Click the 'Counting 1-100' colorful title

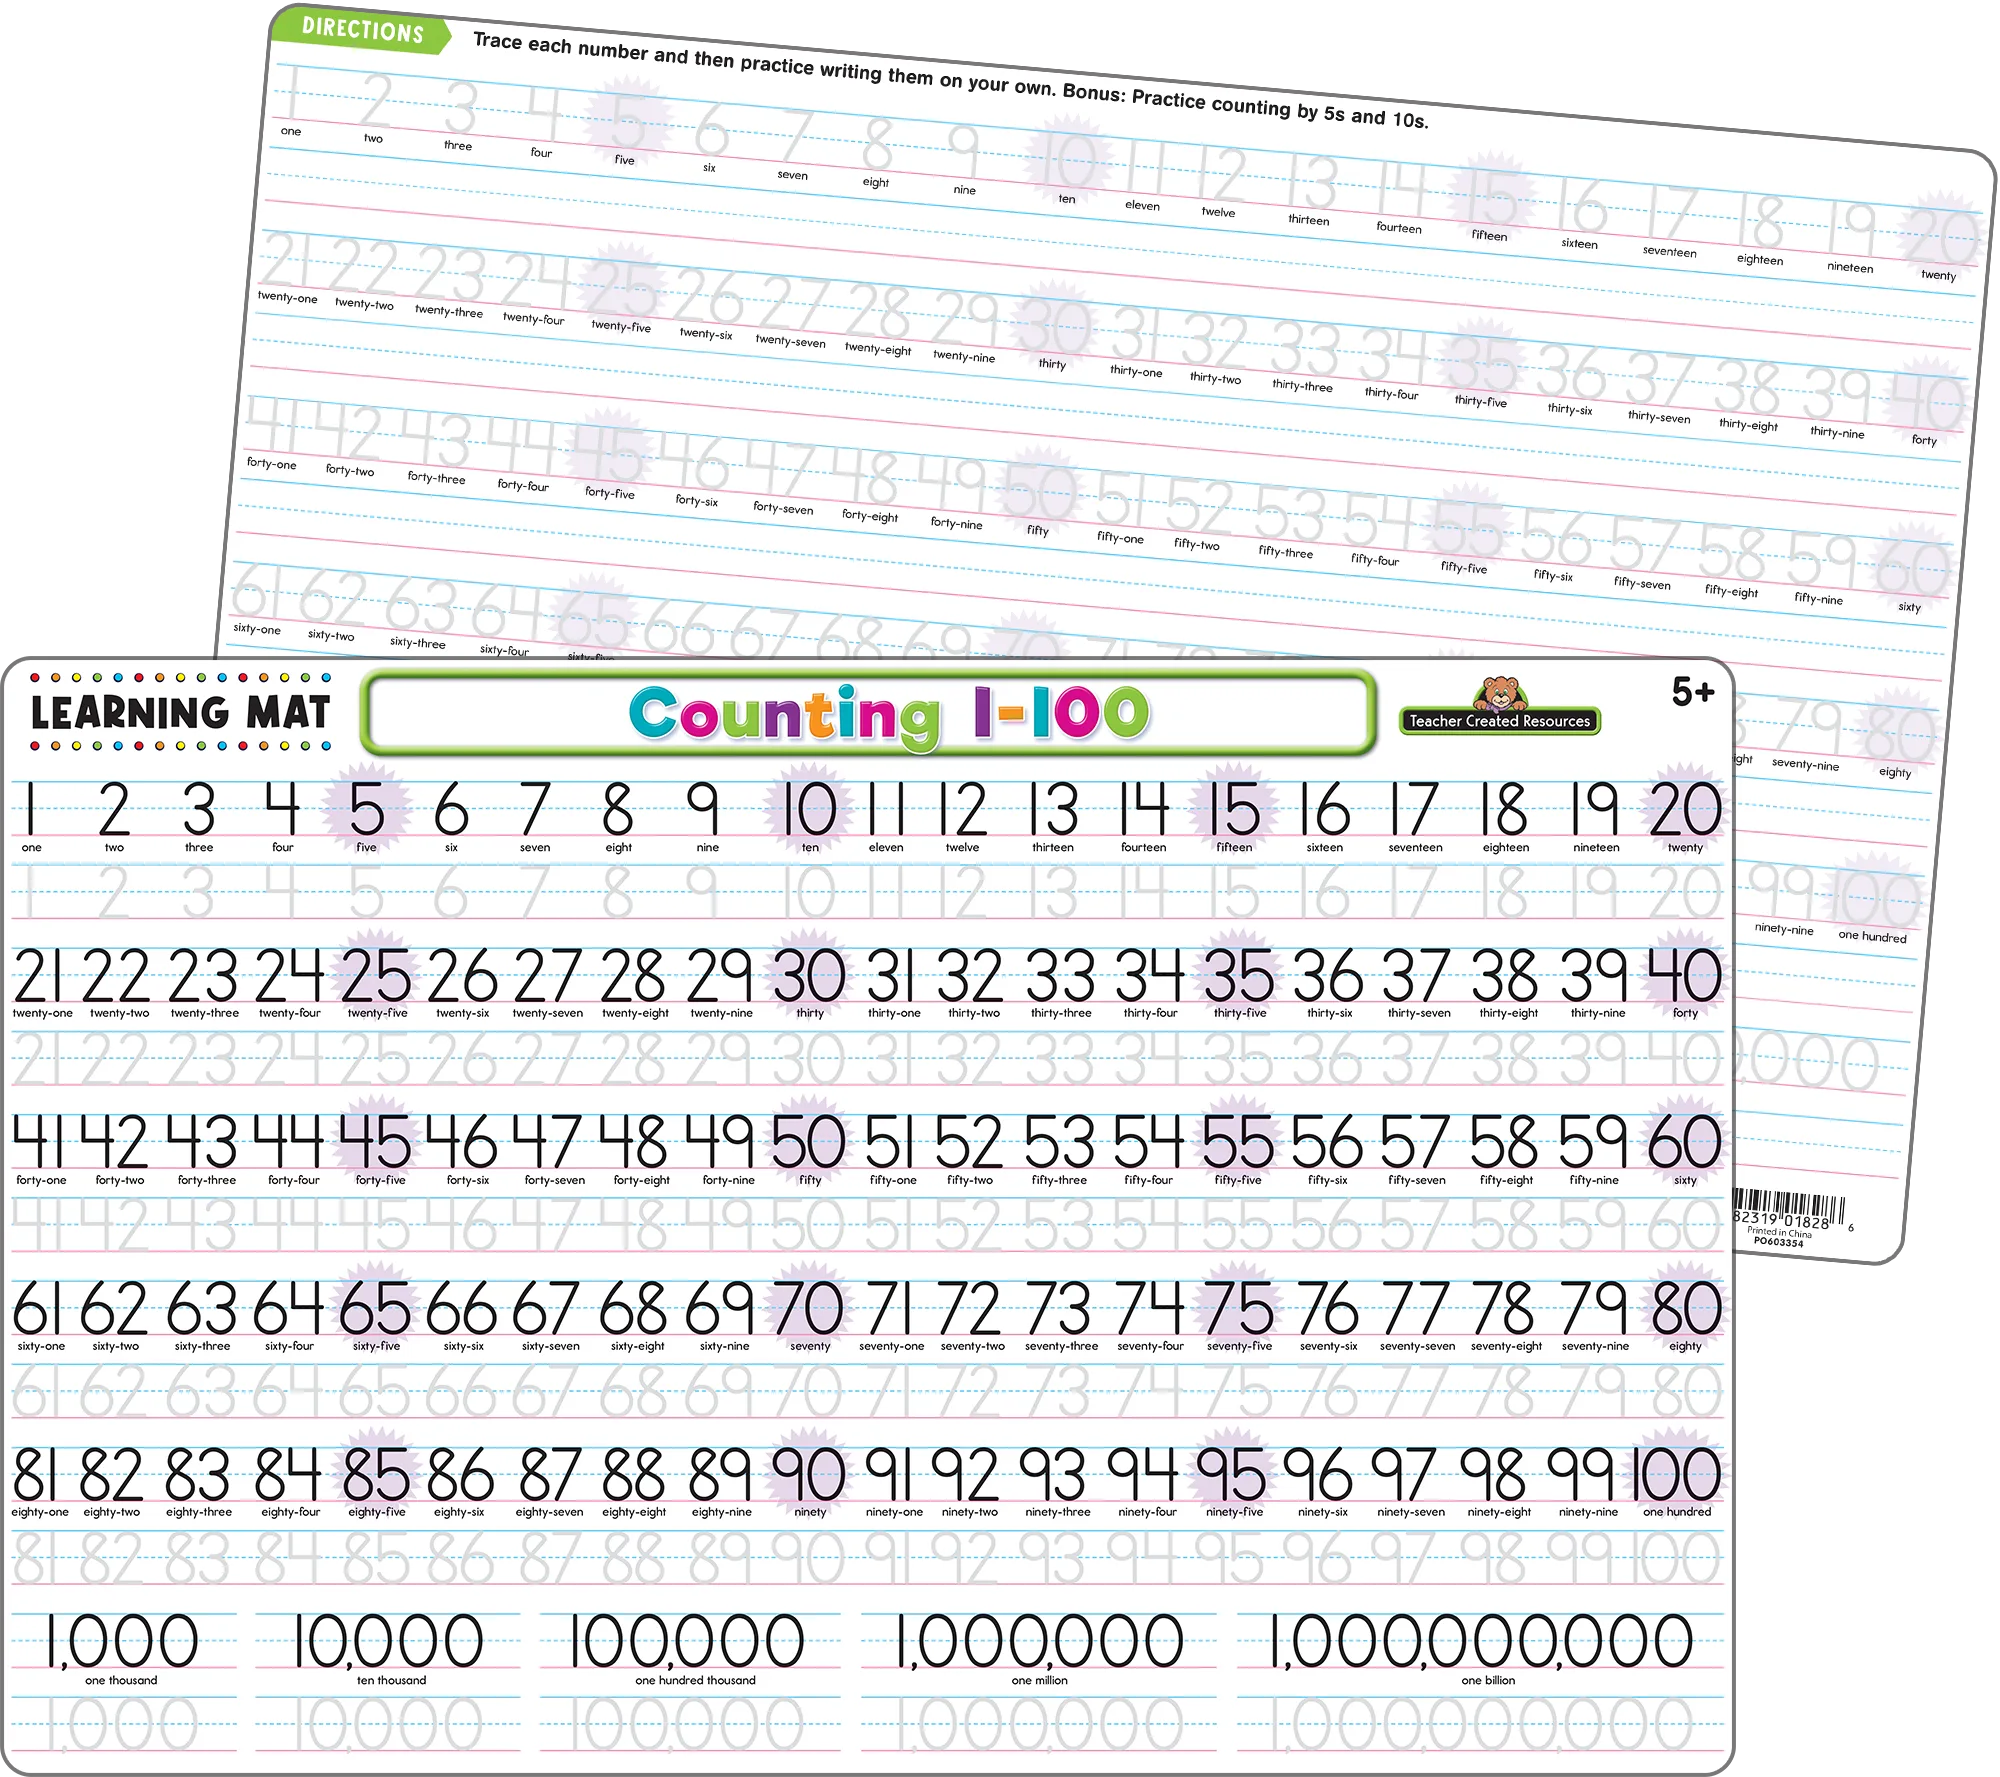point(889,715)
